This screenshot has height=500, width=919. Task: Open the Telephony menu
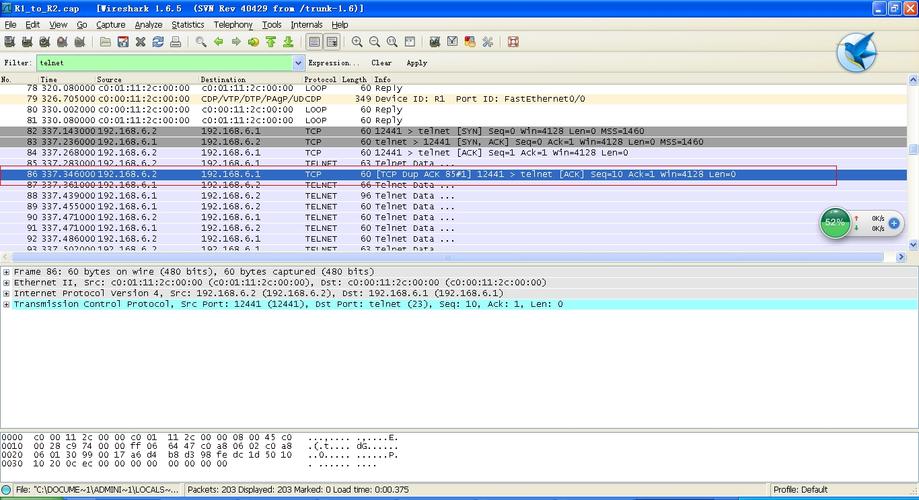pos(233,25)
